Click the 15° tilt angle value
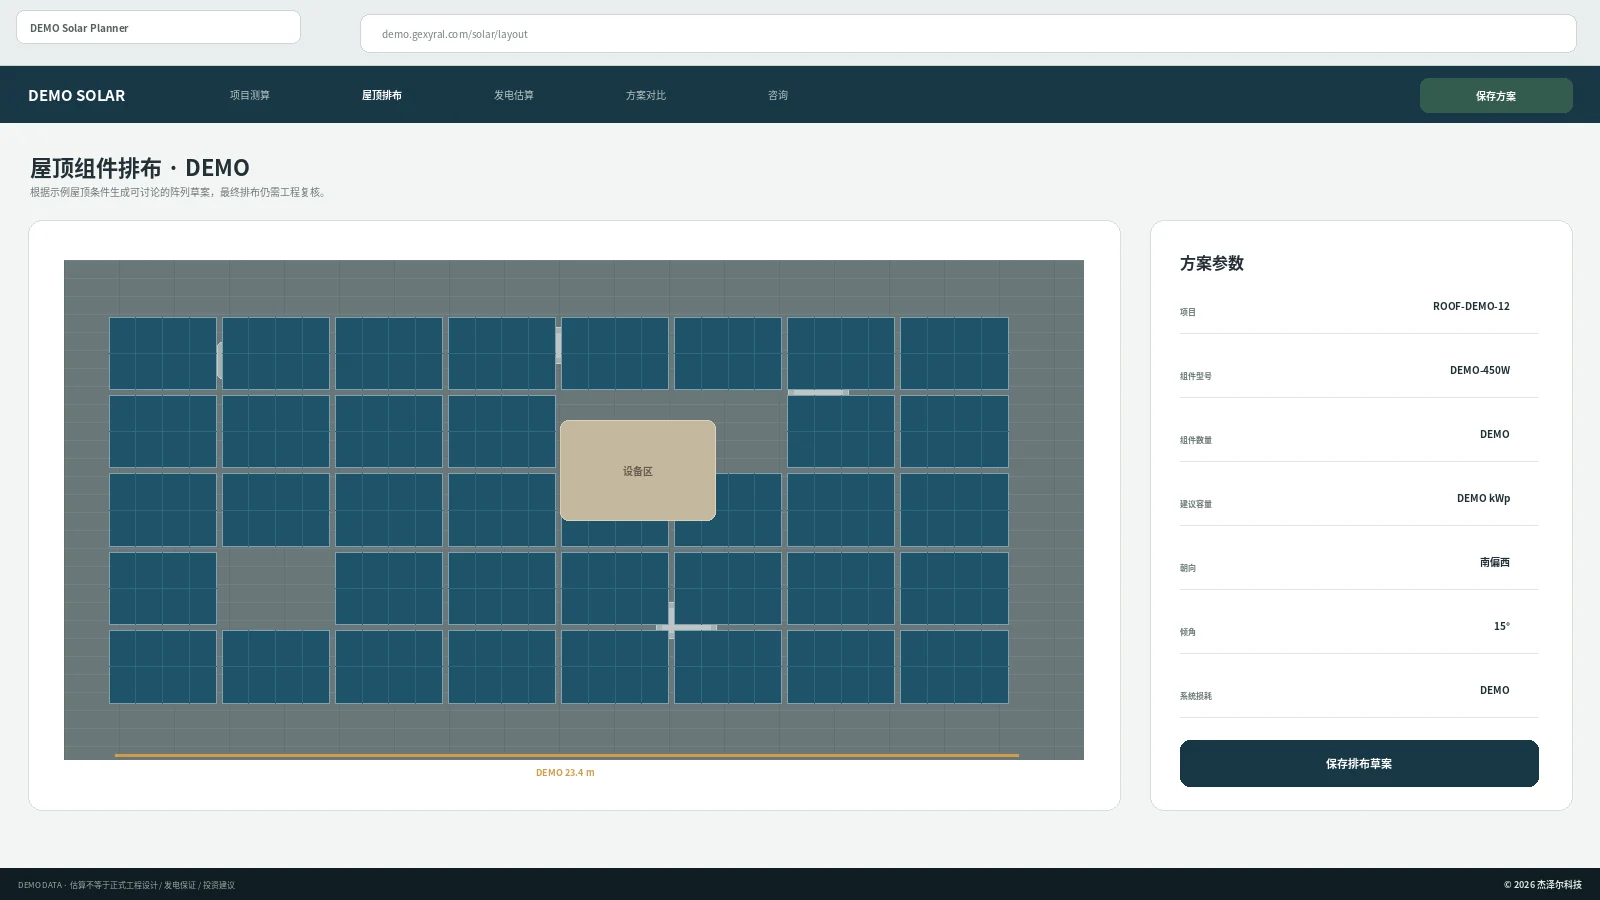The height and width of the screenshot is (900, 1600). 1502,626
